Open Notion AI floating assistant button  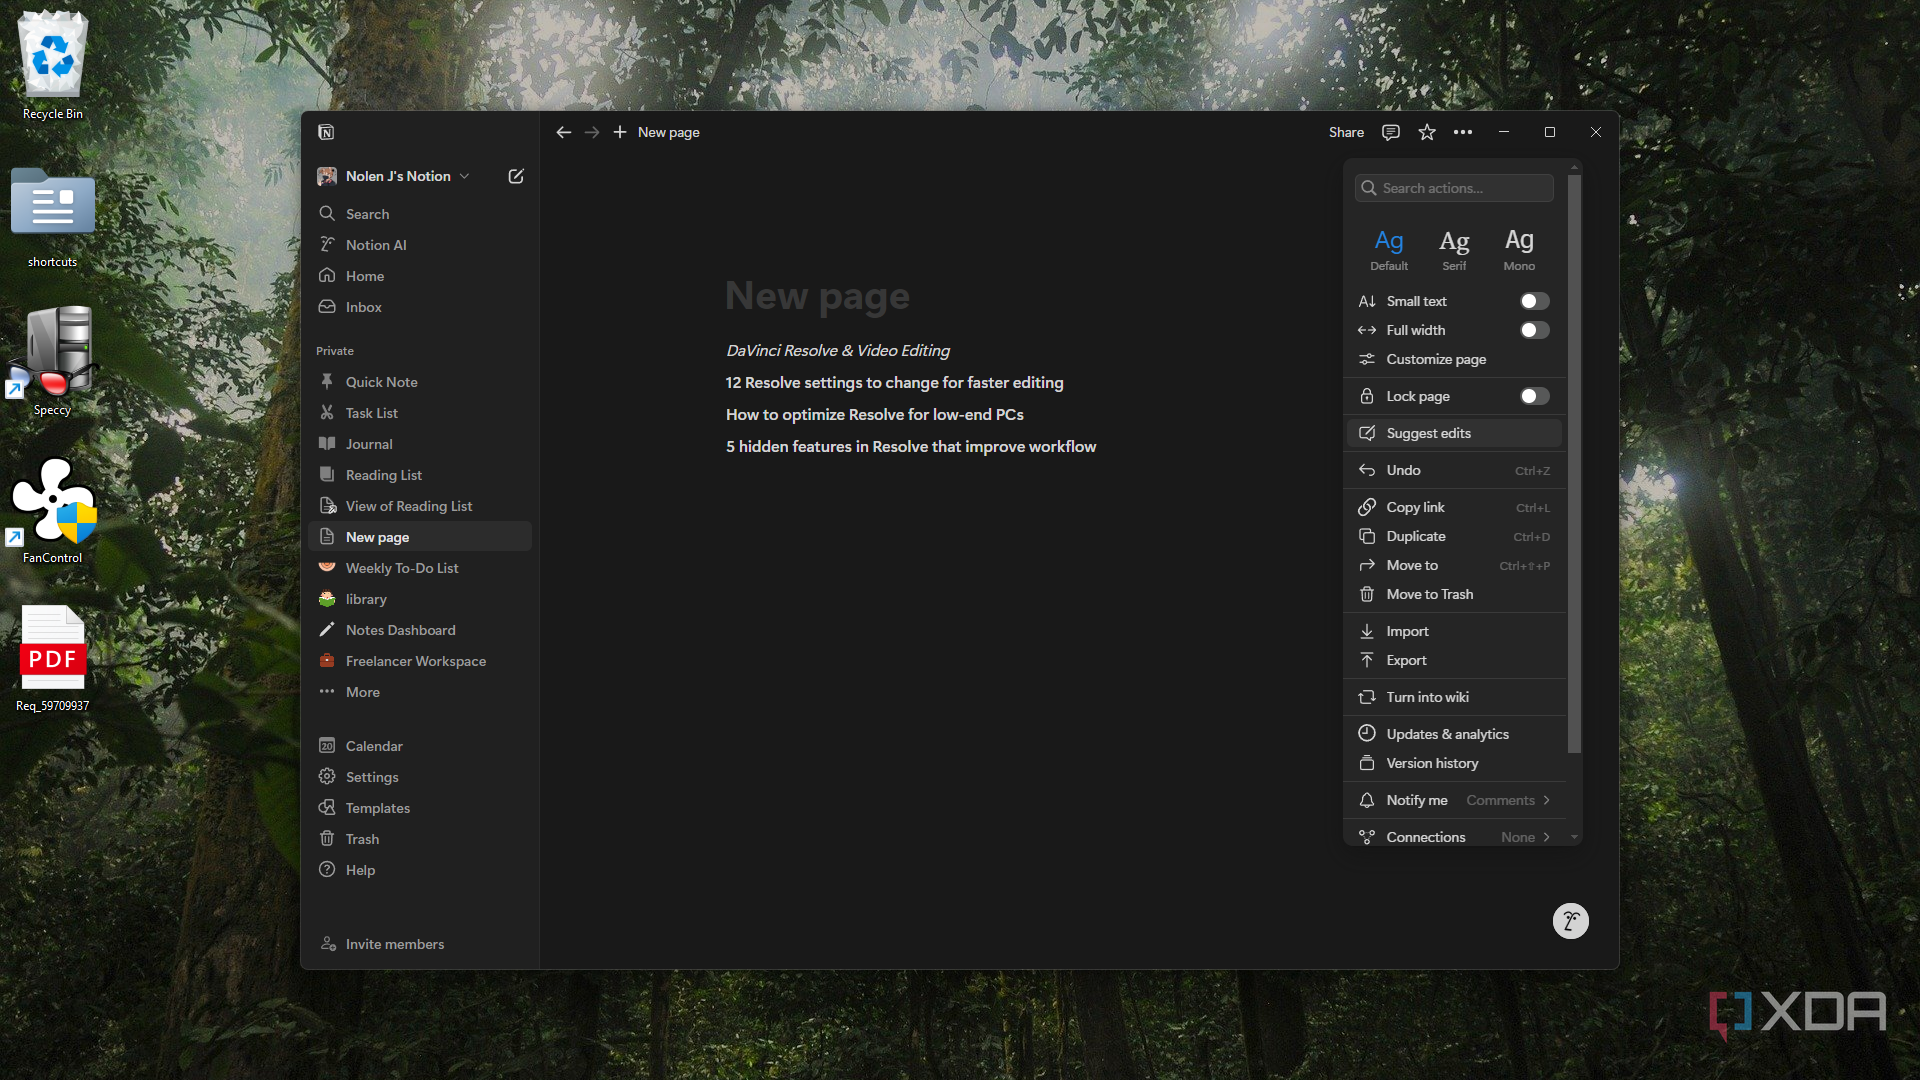pos(1570,921)
